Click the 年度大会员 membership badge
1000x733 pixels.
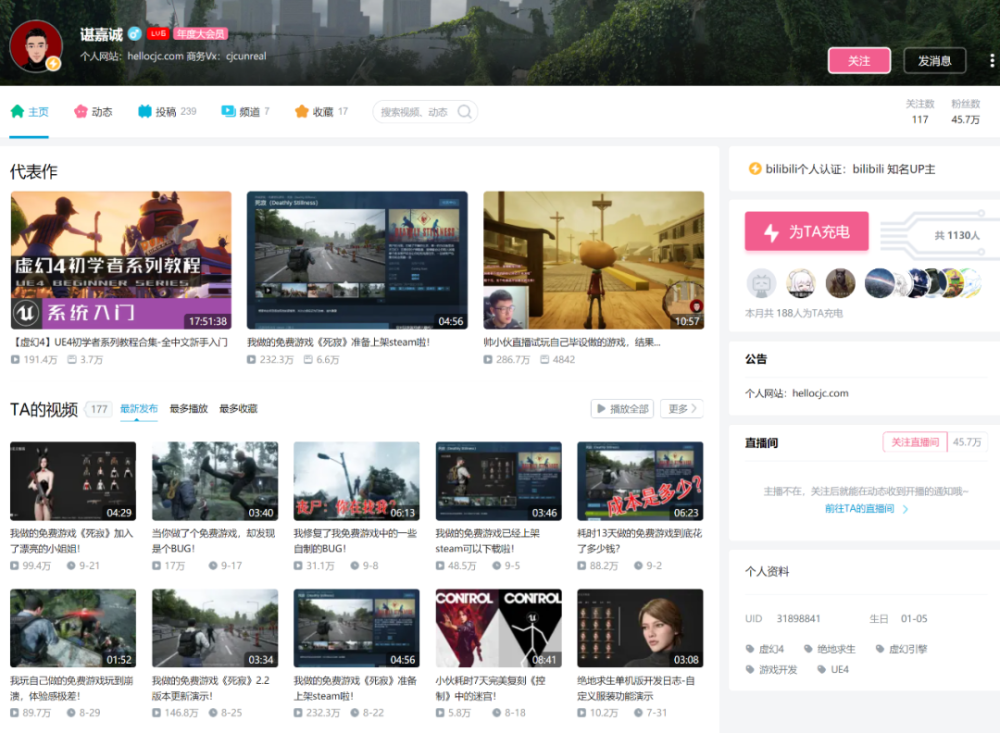pos(200,34)
